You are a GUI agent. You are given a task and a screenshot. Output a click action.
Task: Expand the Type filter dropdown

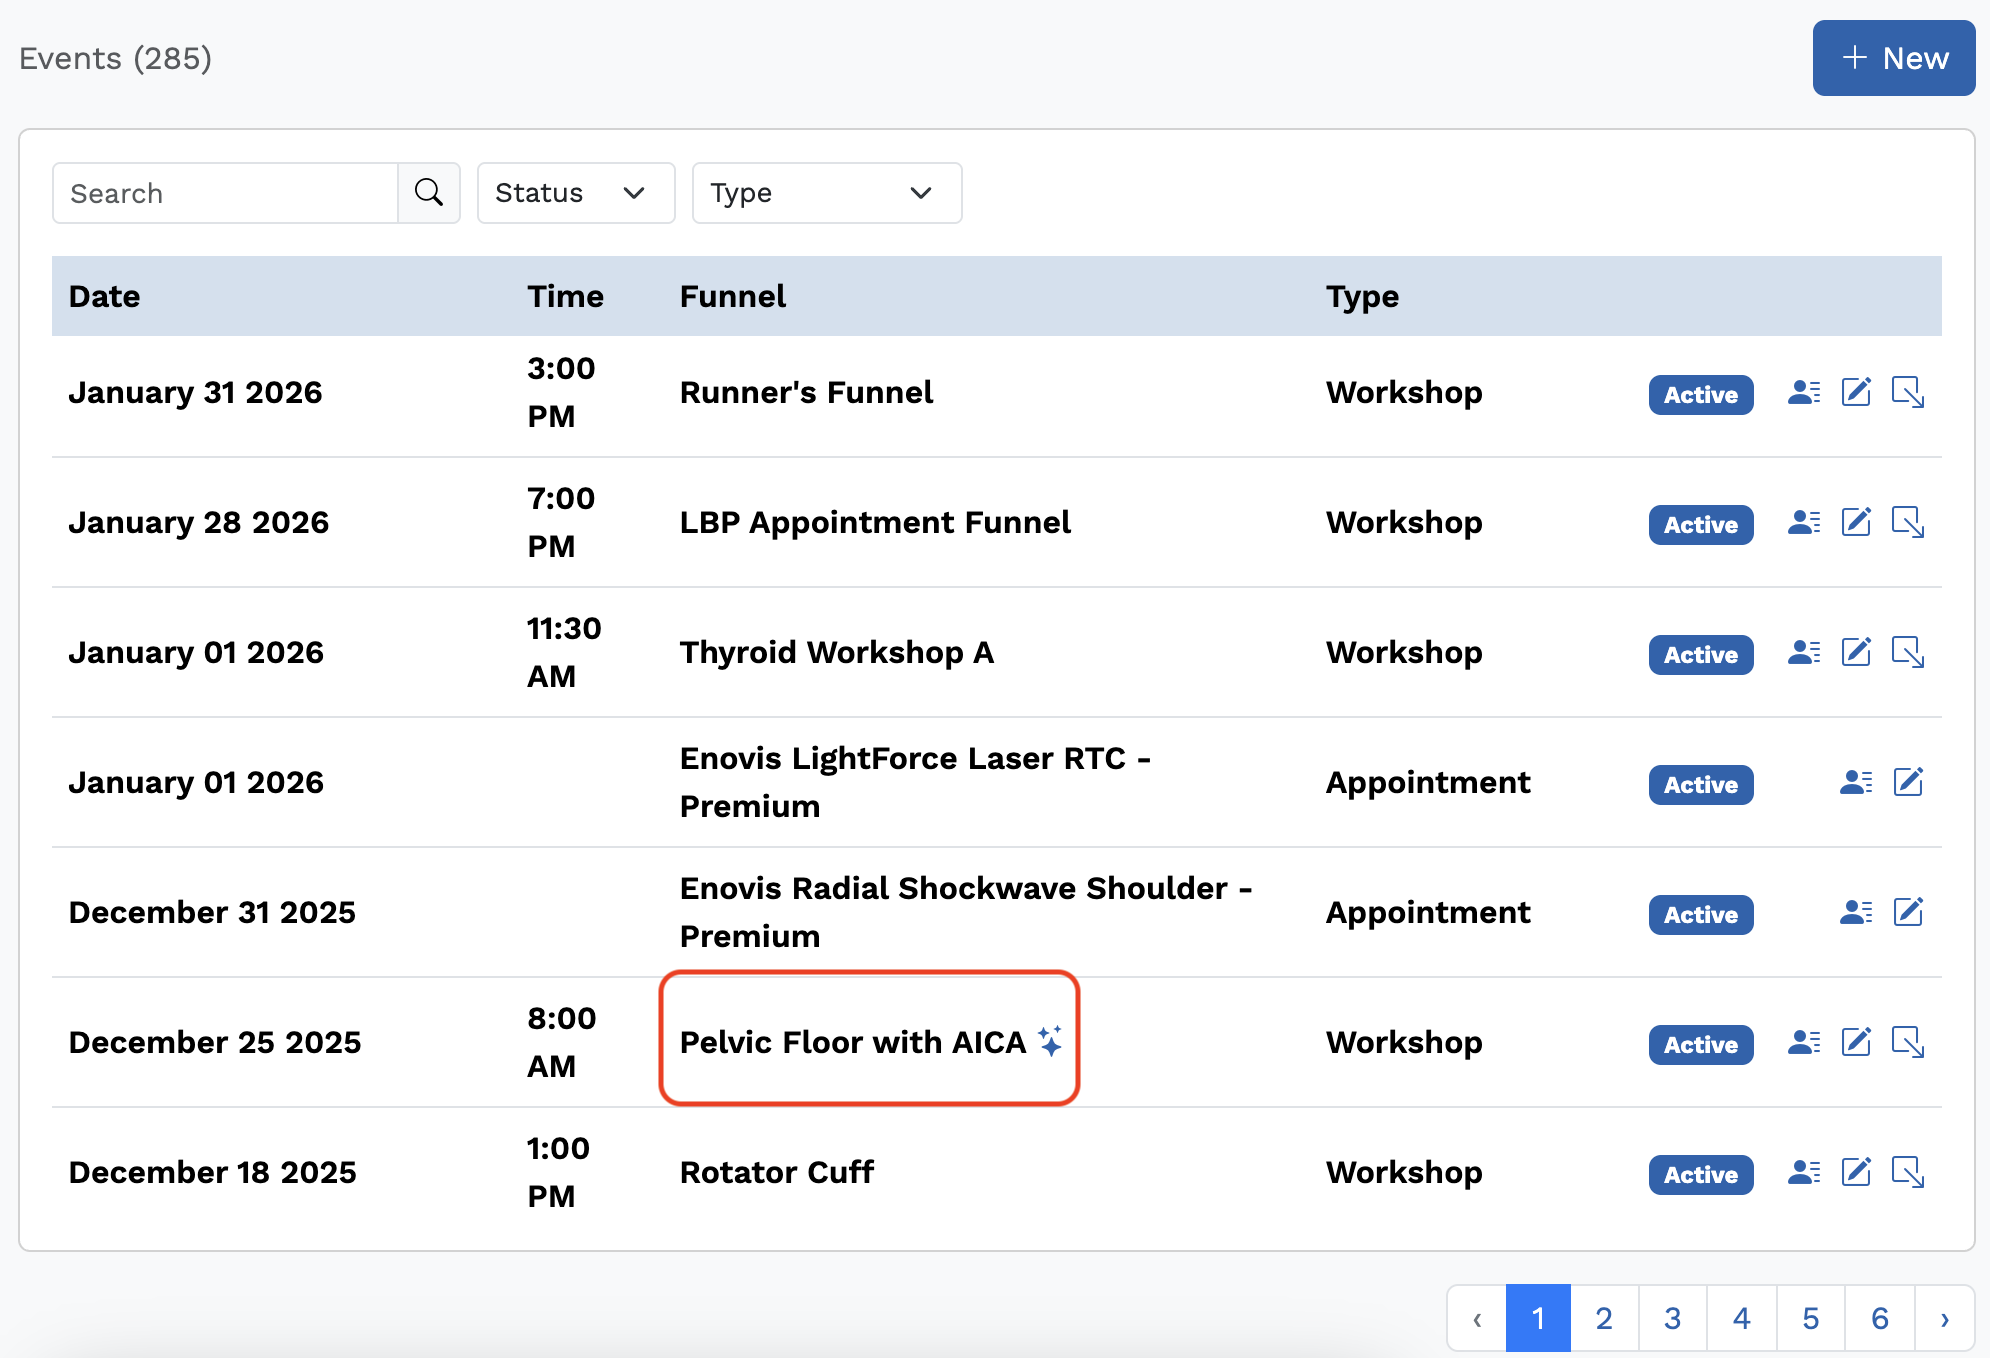point(826,192)
